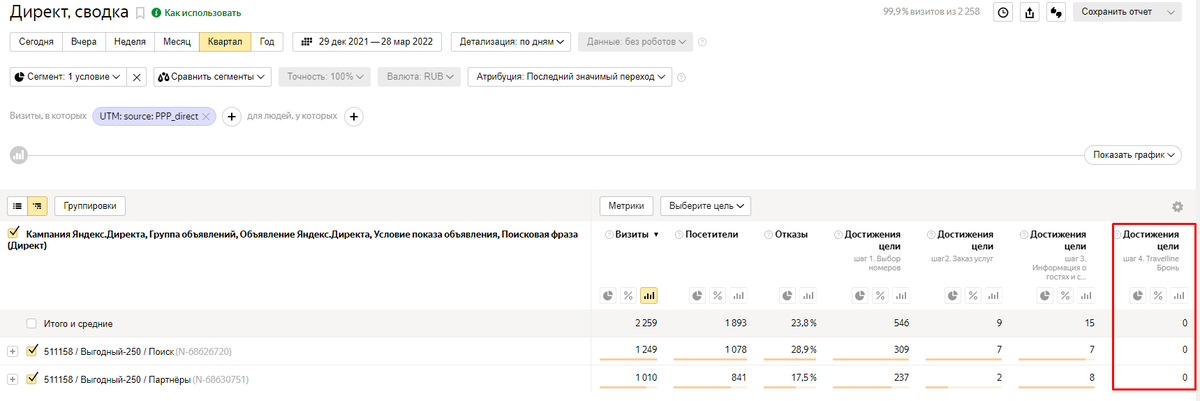The image size is (1200, 401).
Task: Remove the UTM: source: PPP_direct filter
Action: pos(206,117)
